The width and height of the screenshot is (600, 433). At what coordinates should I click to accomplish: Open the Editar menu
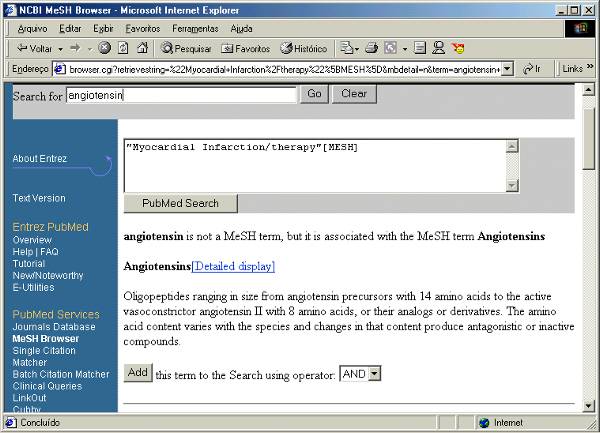point(70,29)
